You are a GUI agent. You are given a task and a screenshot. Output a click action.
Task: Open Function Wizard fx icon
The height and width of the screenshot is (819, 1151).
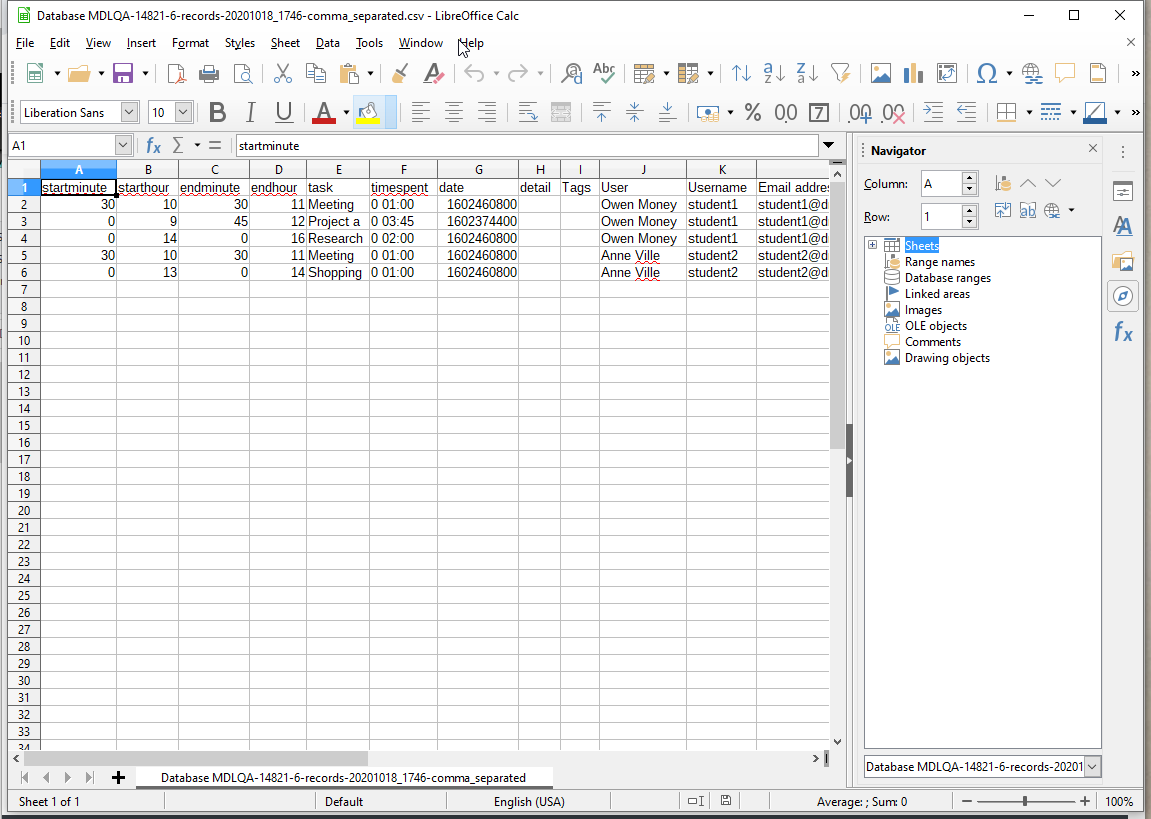coord(153,145)
